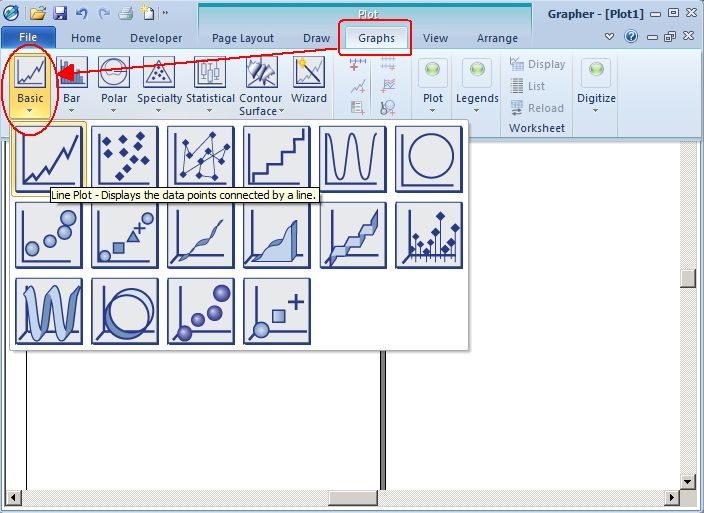Choose the XYZ scatter stem plot icon
The height and width of the screenshot is (513, 704).
tap(429, 235)
